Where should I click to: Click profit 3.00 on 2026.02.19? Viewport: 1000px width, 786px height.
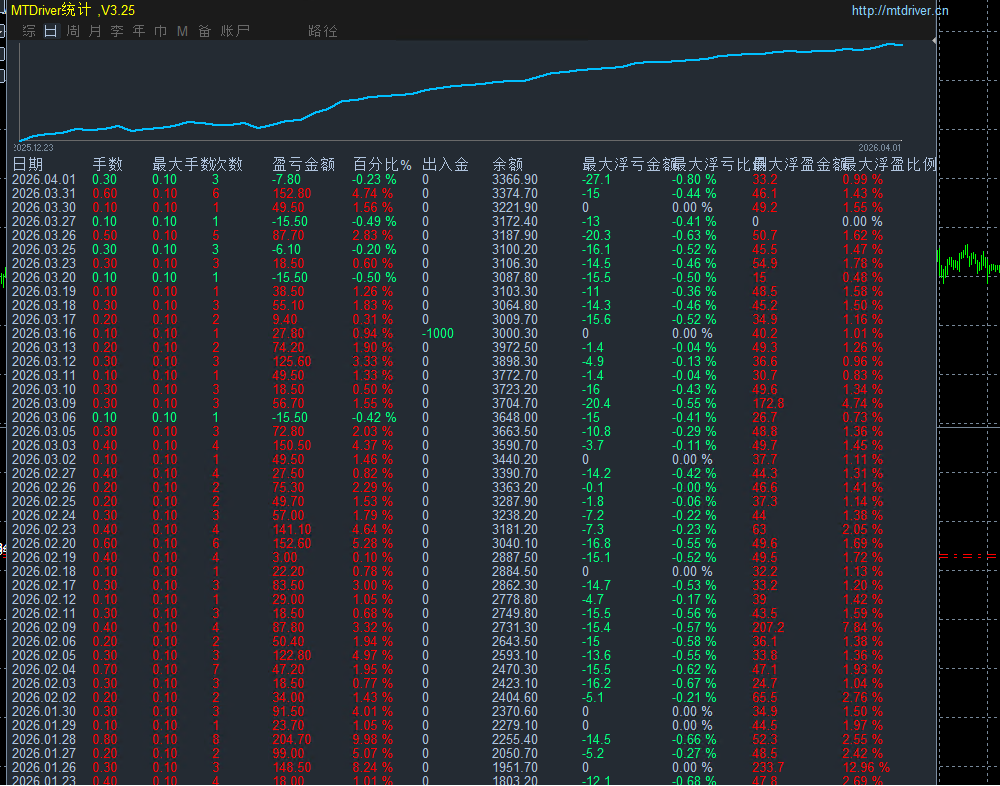(284, 558)
